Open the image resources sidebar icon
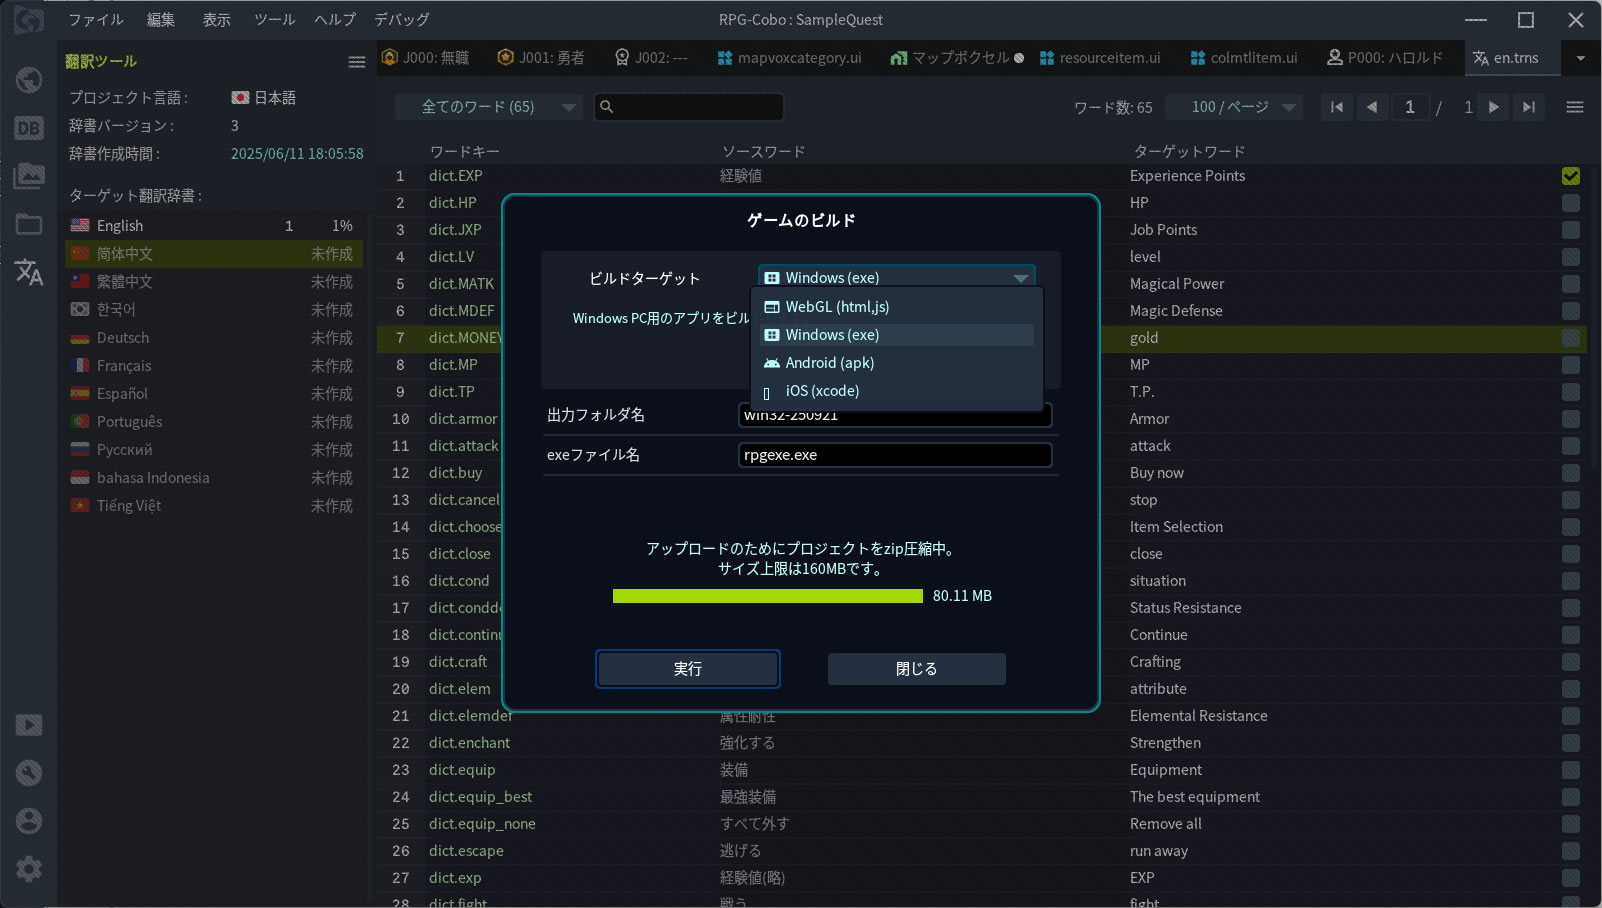Image resolution: width=1602 pixels, height=908 pixels. [29, 176]
